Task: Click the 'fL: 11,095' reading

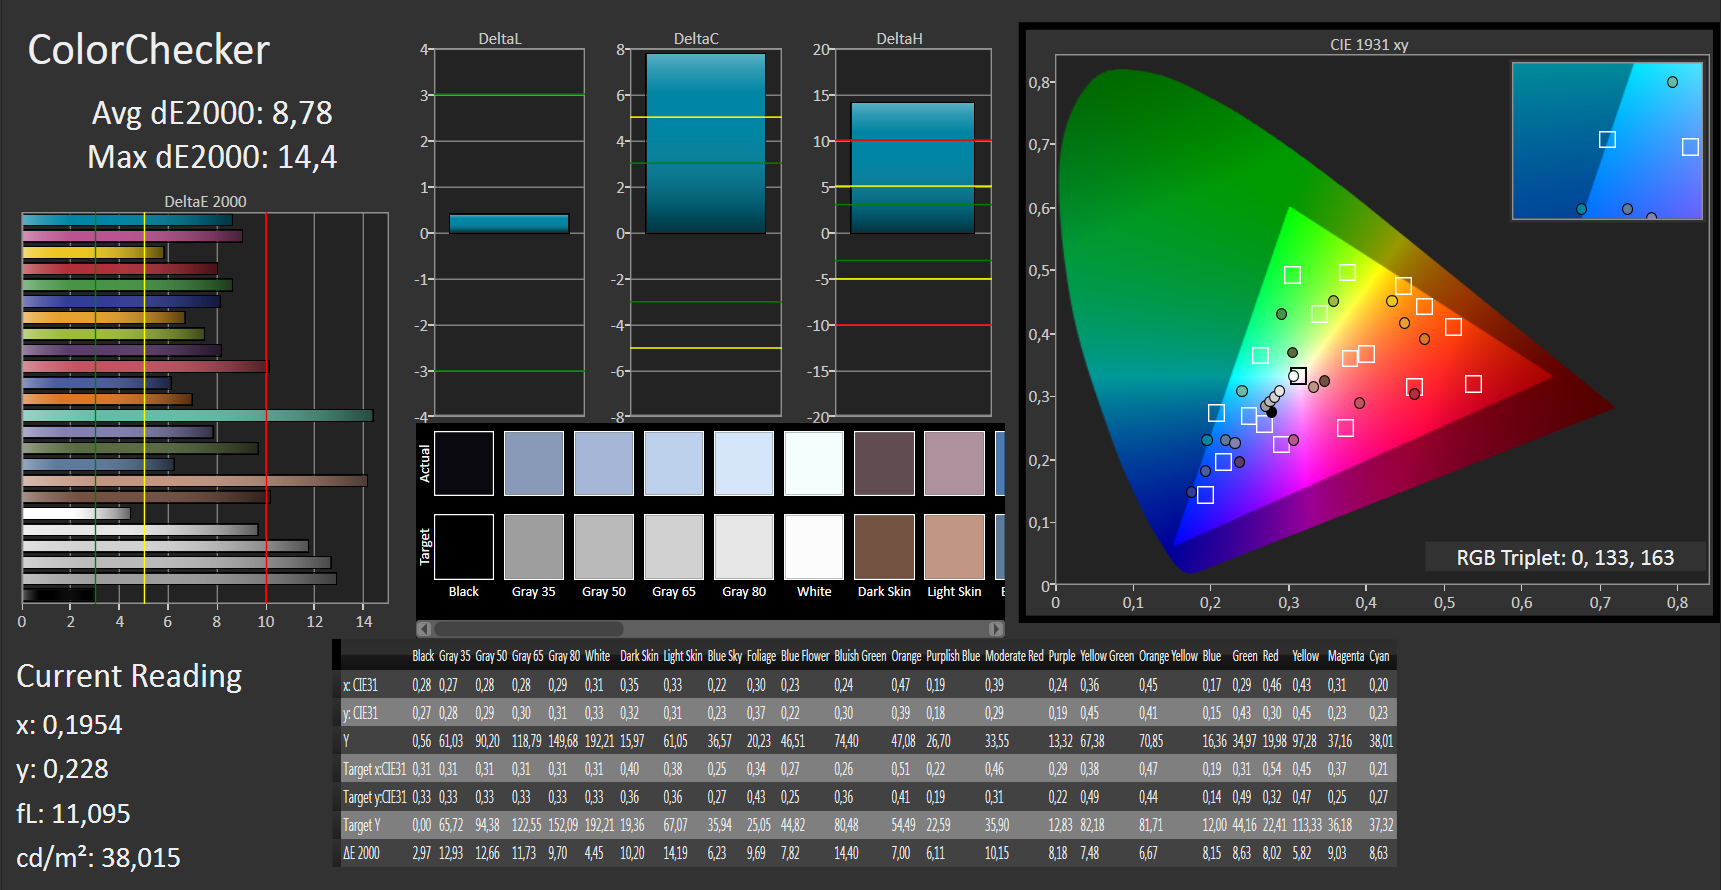Action: point(73,813)
